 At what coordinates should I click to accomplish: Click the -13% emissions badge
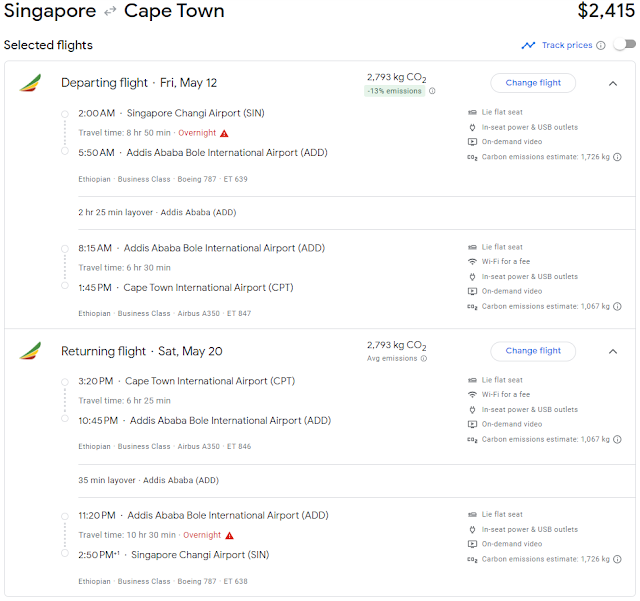point(393,91)
